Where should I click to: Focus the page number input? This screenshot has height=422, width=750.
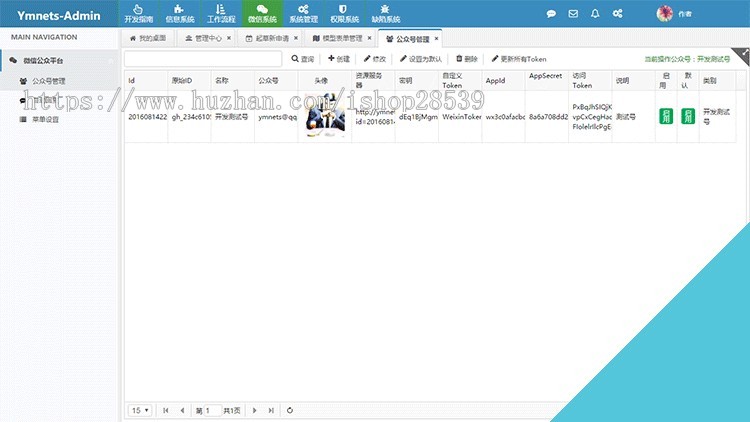213,411
